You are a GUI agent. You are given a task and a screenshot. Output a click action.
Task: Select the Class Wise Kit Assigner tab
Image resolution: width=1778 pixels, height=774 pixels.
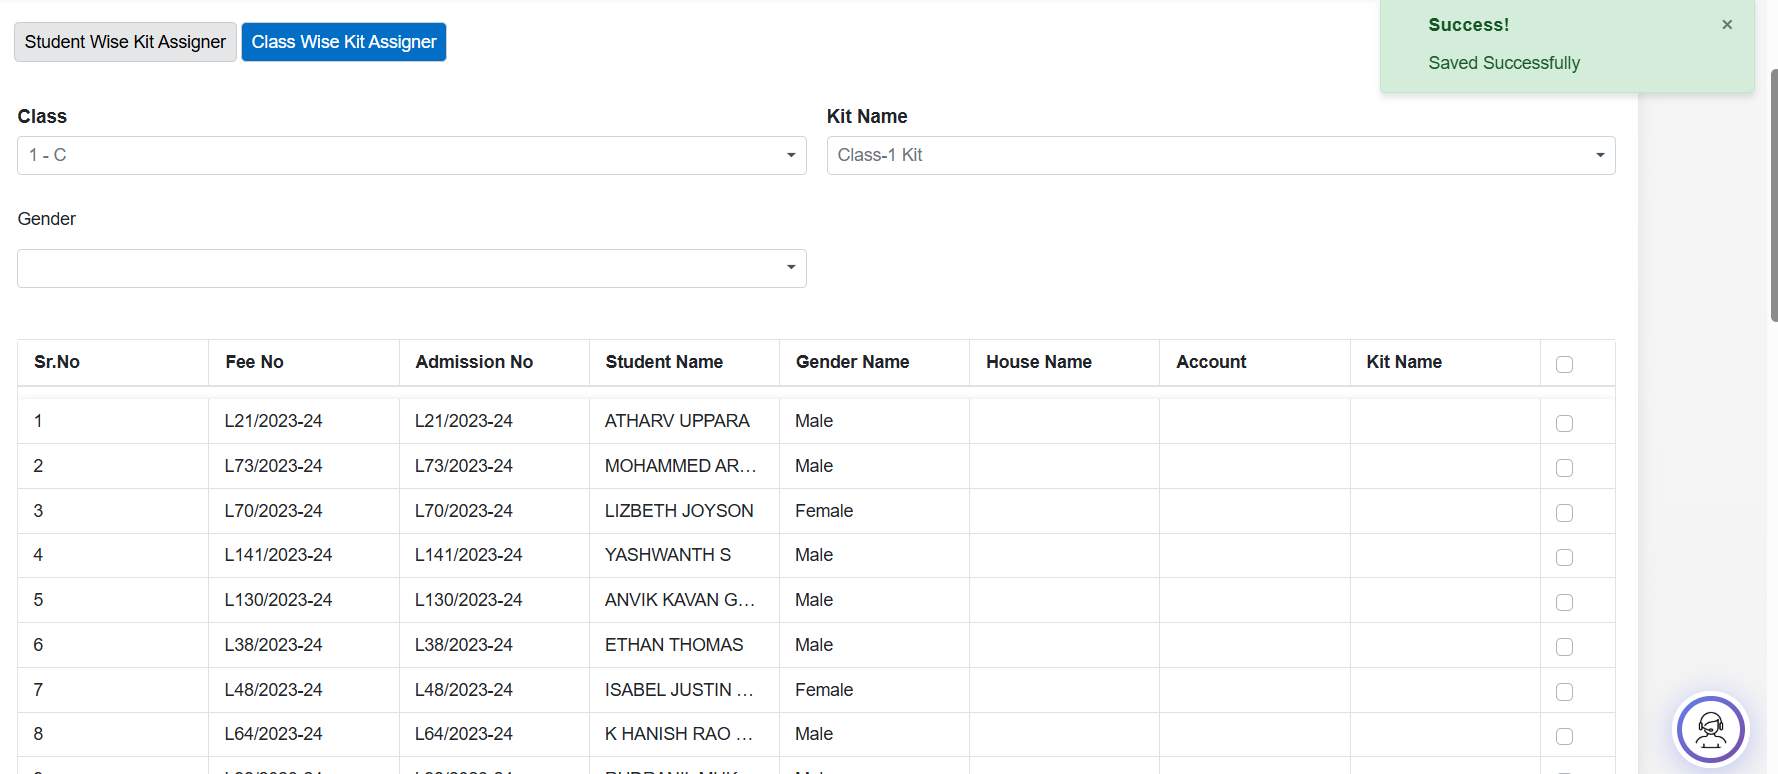point(344,42)
